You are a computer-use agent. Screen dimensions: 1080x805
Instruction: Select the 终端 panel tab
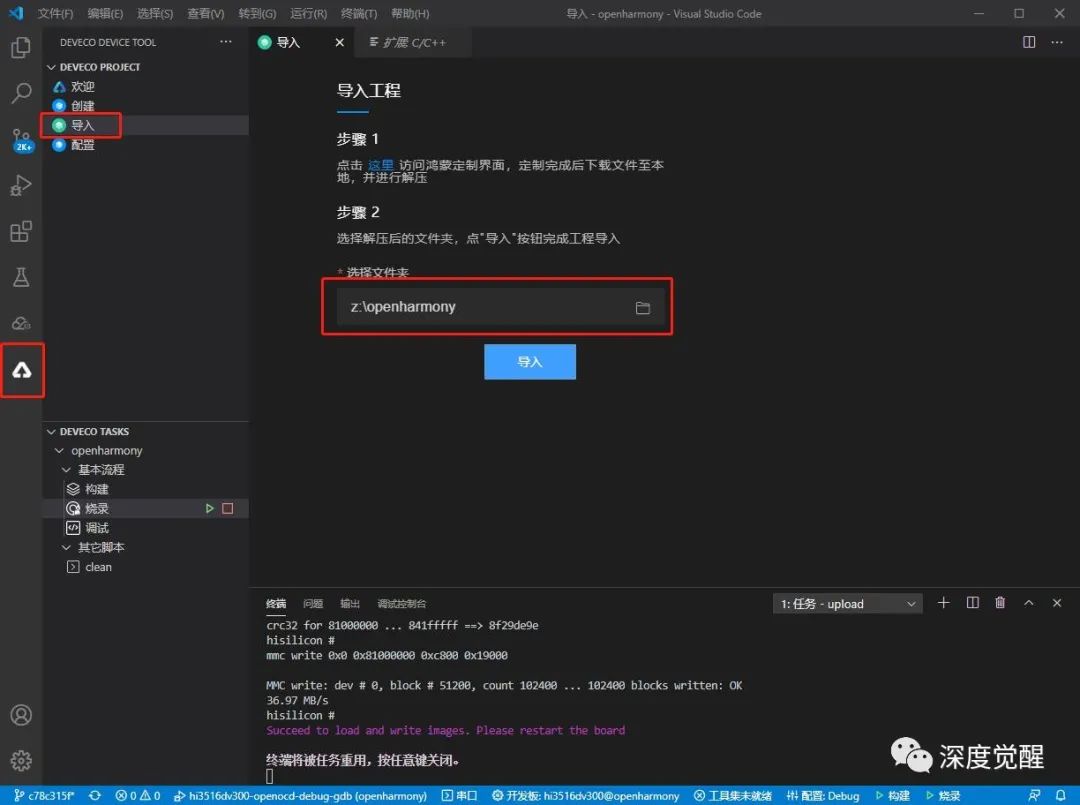276,603
